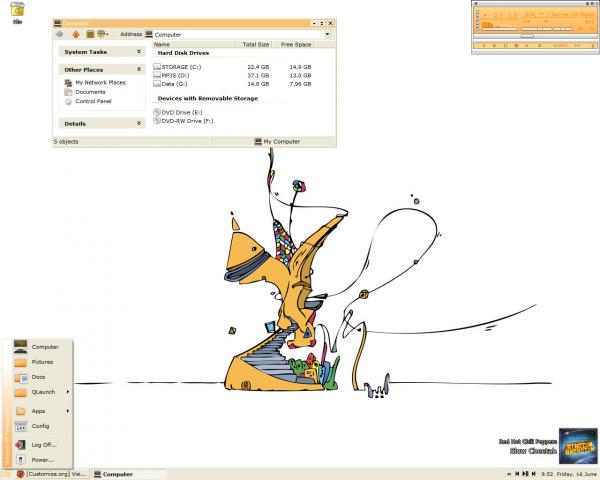Toggle shuffle in the media player

[560, 45]
